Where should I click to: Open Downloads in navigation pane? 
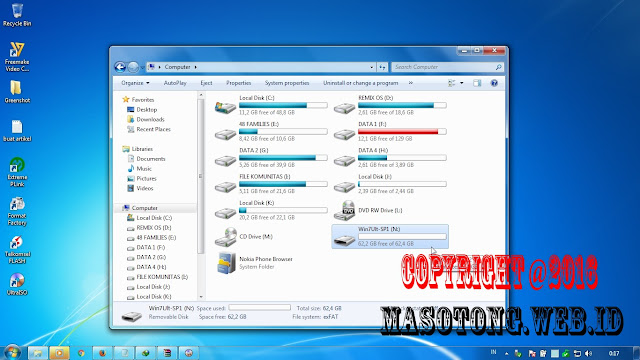point(150,119)
